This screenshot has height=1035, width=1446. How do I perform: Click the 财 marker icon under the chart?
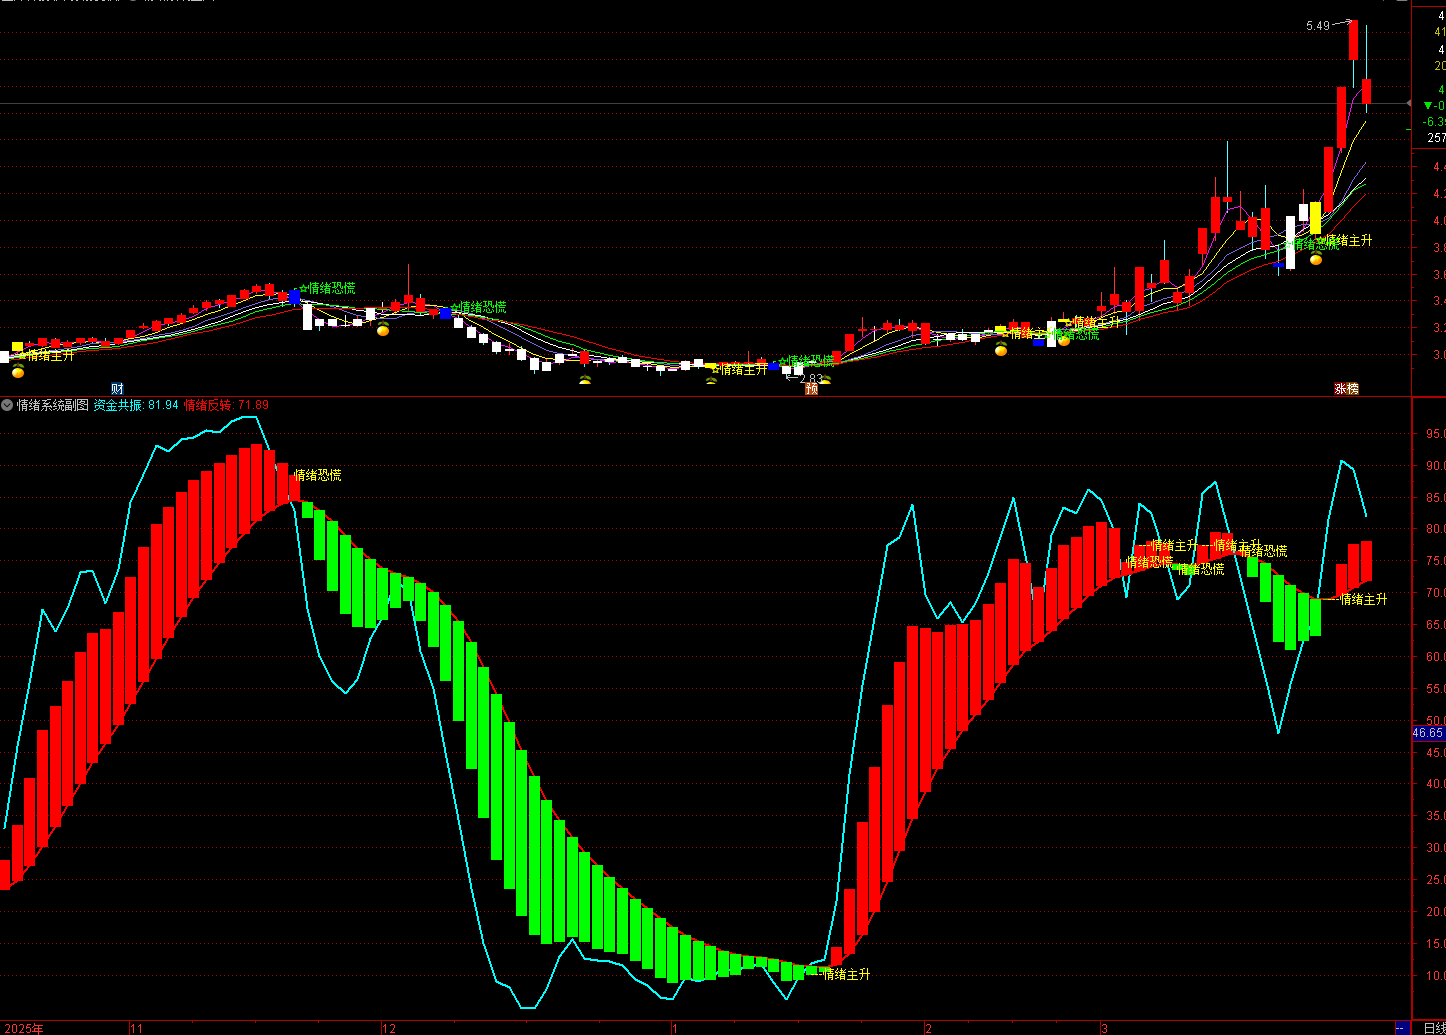tap(117, 388)
